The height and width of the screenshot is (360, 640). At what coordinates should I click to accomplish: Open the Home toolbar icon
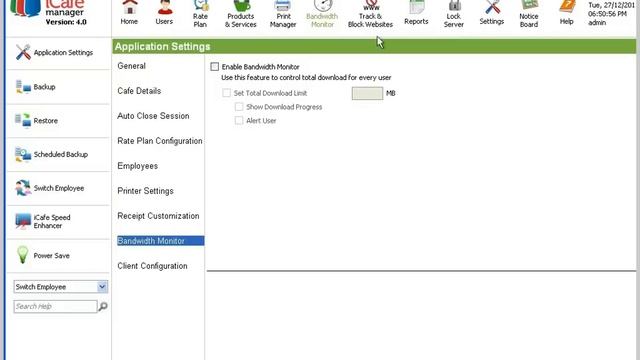129,12
